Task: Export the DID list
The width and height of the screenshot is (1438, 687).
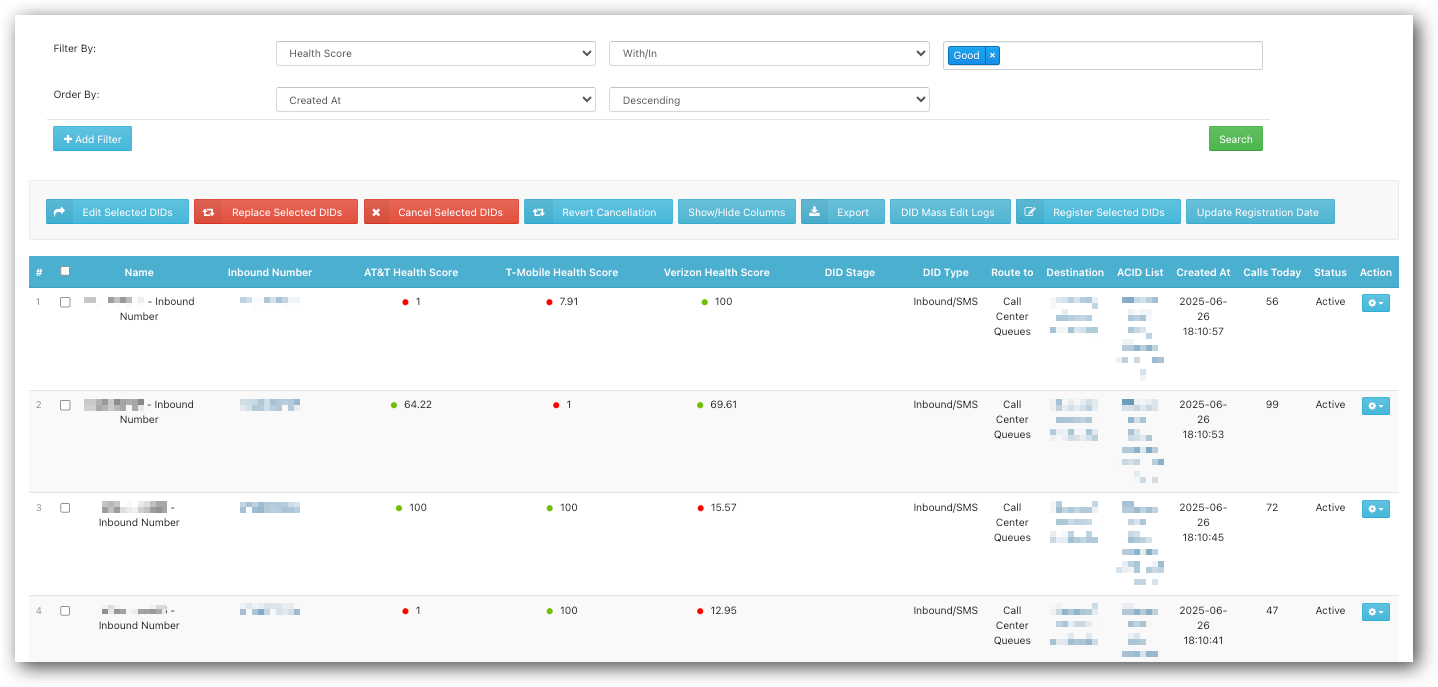Action: 842,212
